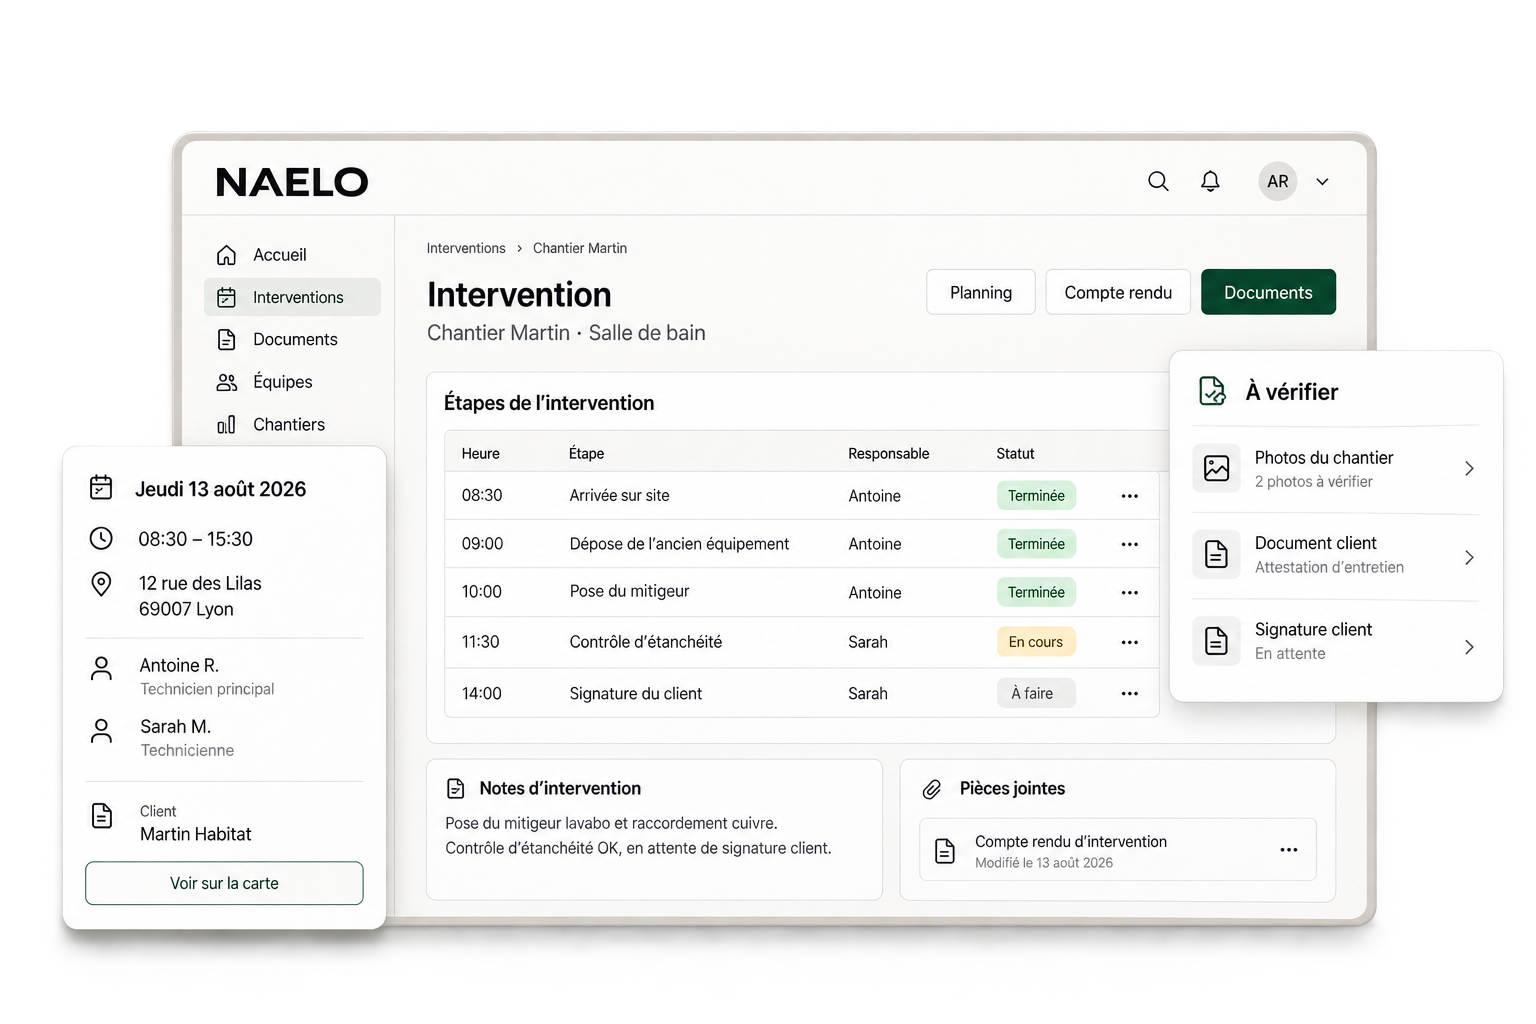Click the location pin icon by address
1536x1024 pixels.
coord(101,583)
